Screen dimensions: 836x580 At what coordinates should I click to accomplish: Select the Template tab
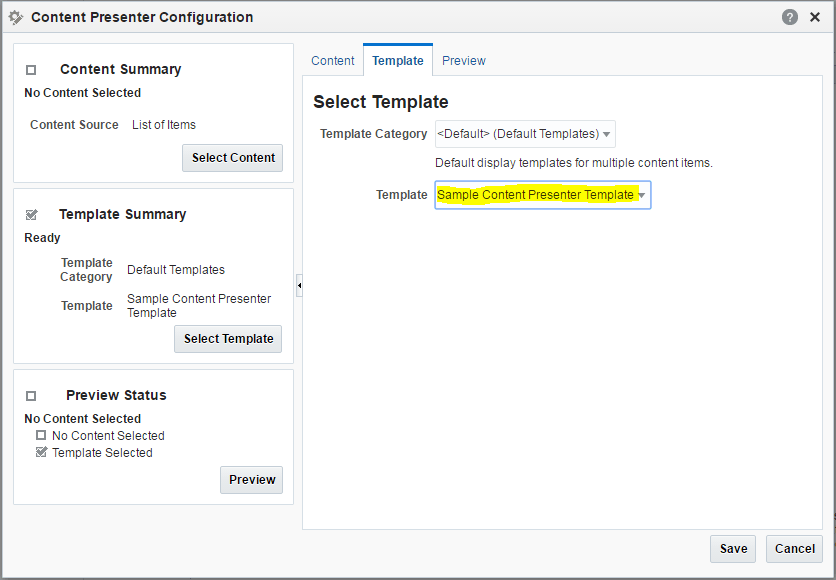pos(398,60)
